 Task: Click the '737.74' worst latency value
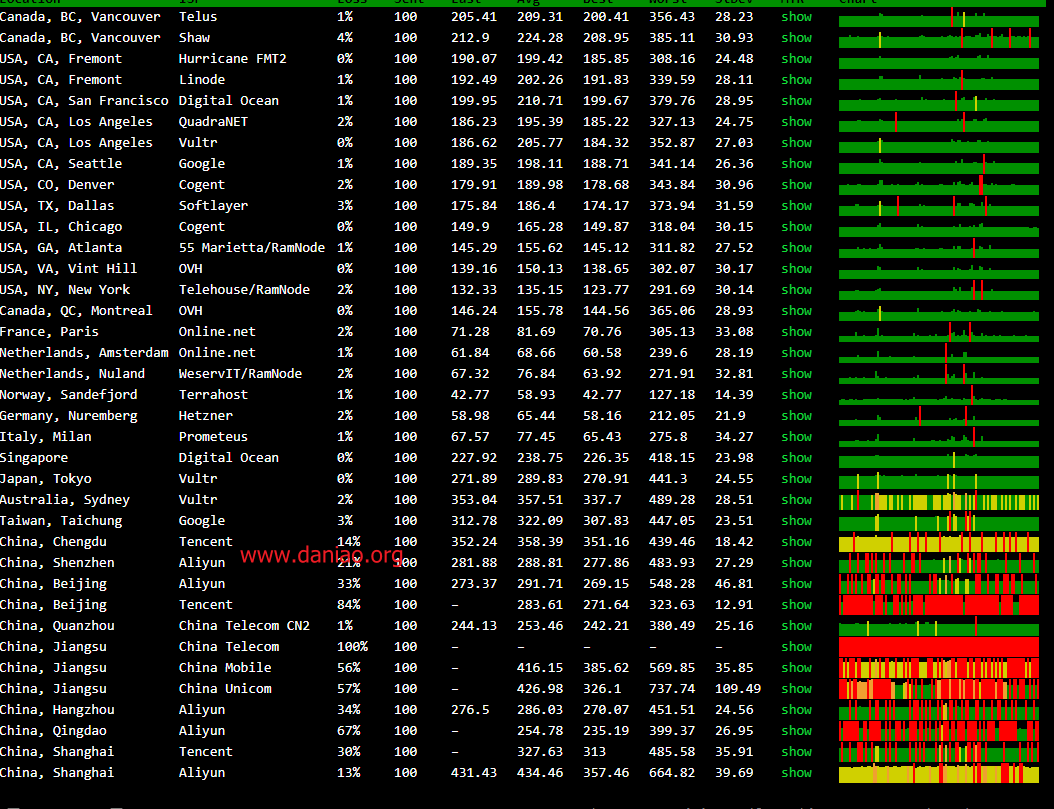672,689
